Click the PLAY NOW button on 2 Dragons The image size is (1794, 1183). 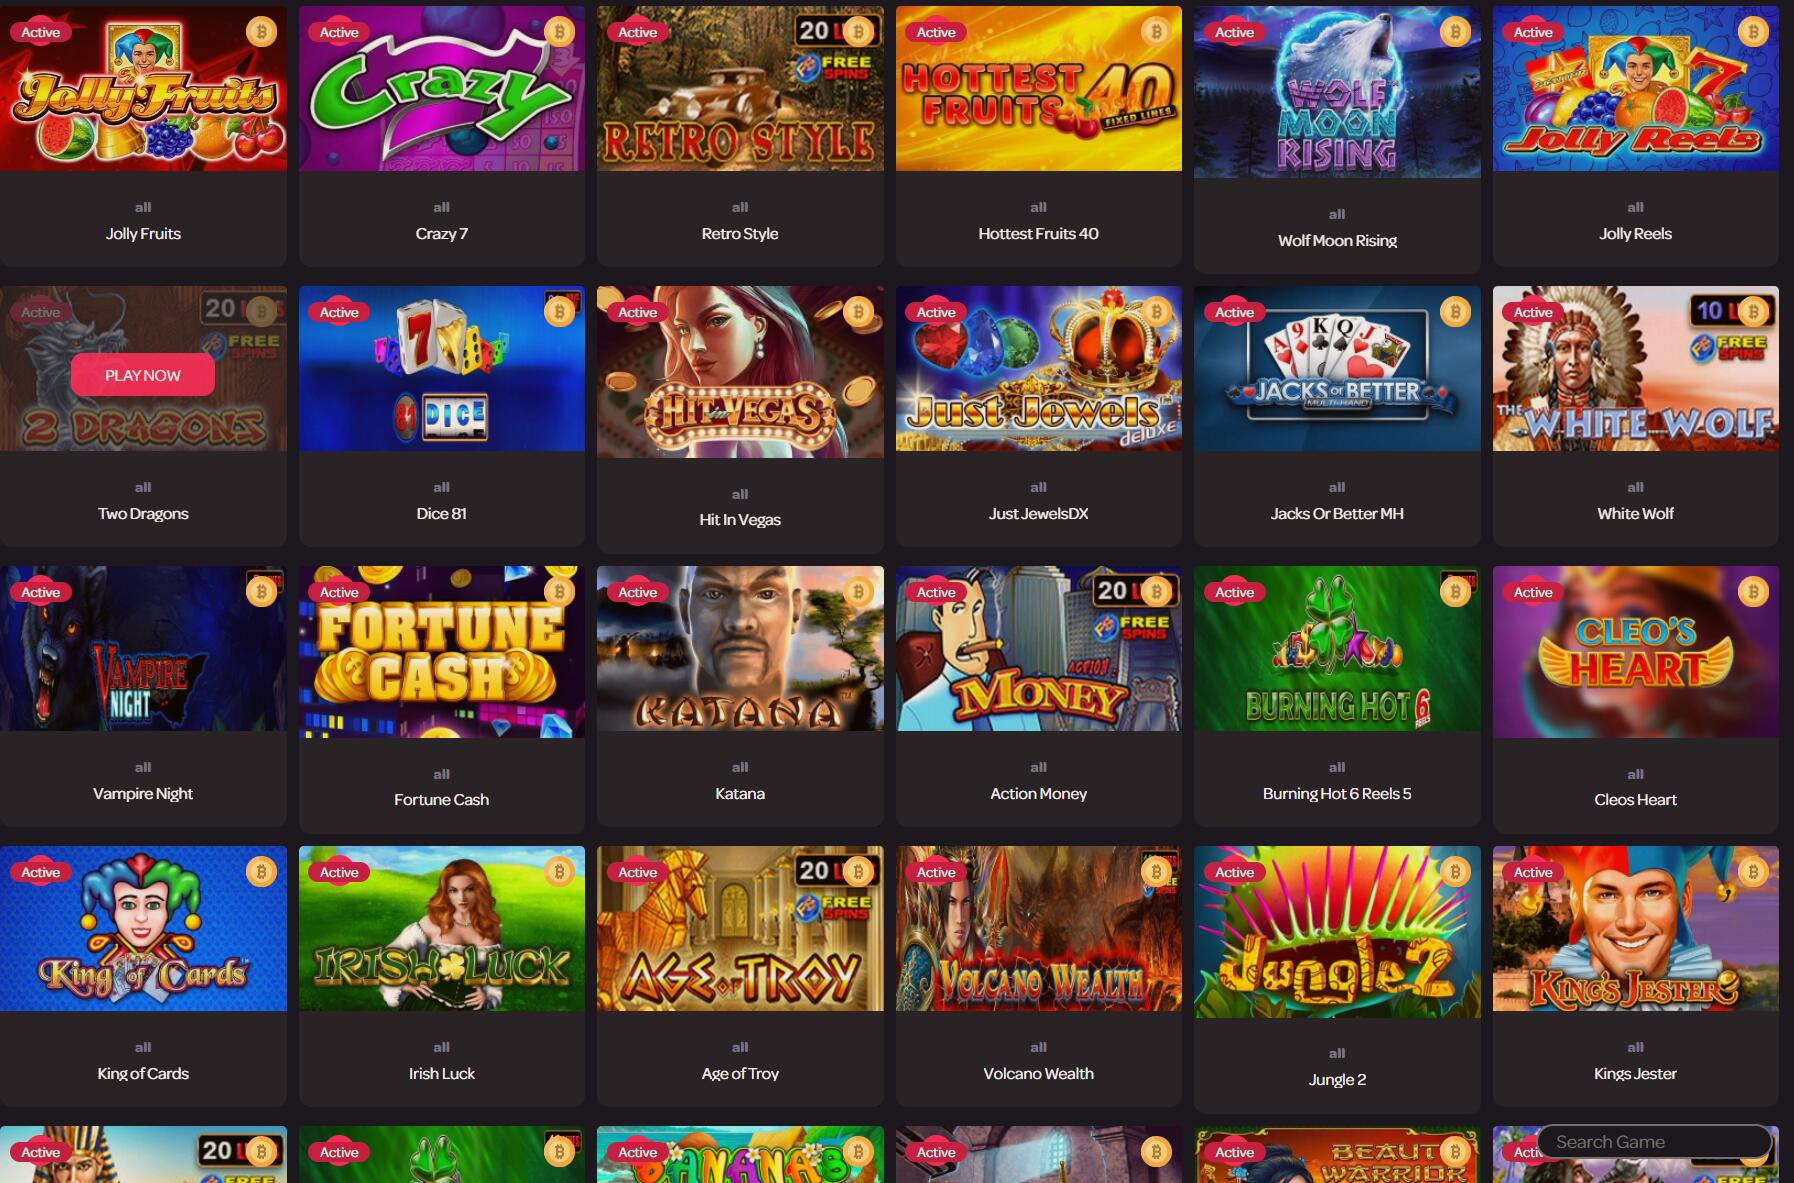pyautogui.click(x=143, y=375)
